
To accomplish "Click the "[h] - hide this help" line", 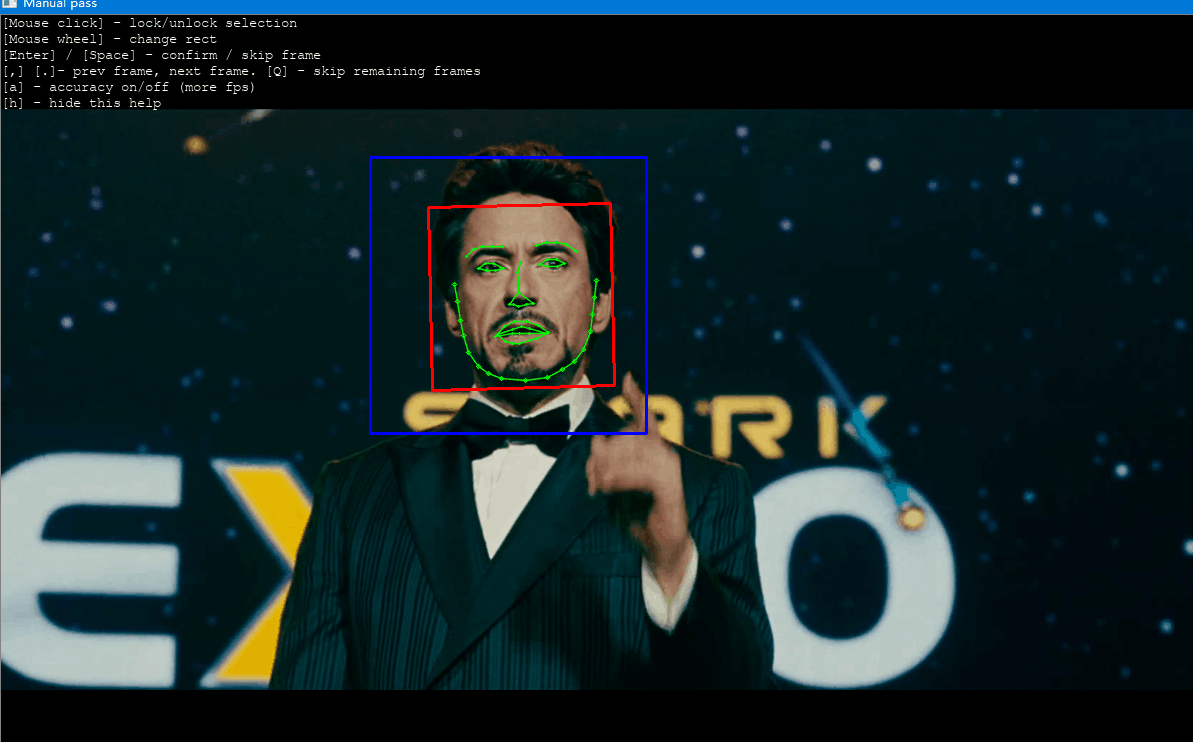I will [x=82, y=103].
